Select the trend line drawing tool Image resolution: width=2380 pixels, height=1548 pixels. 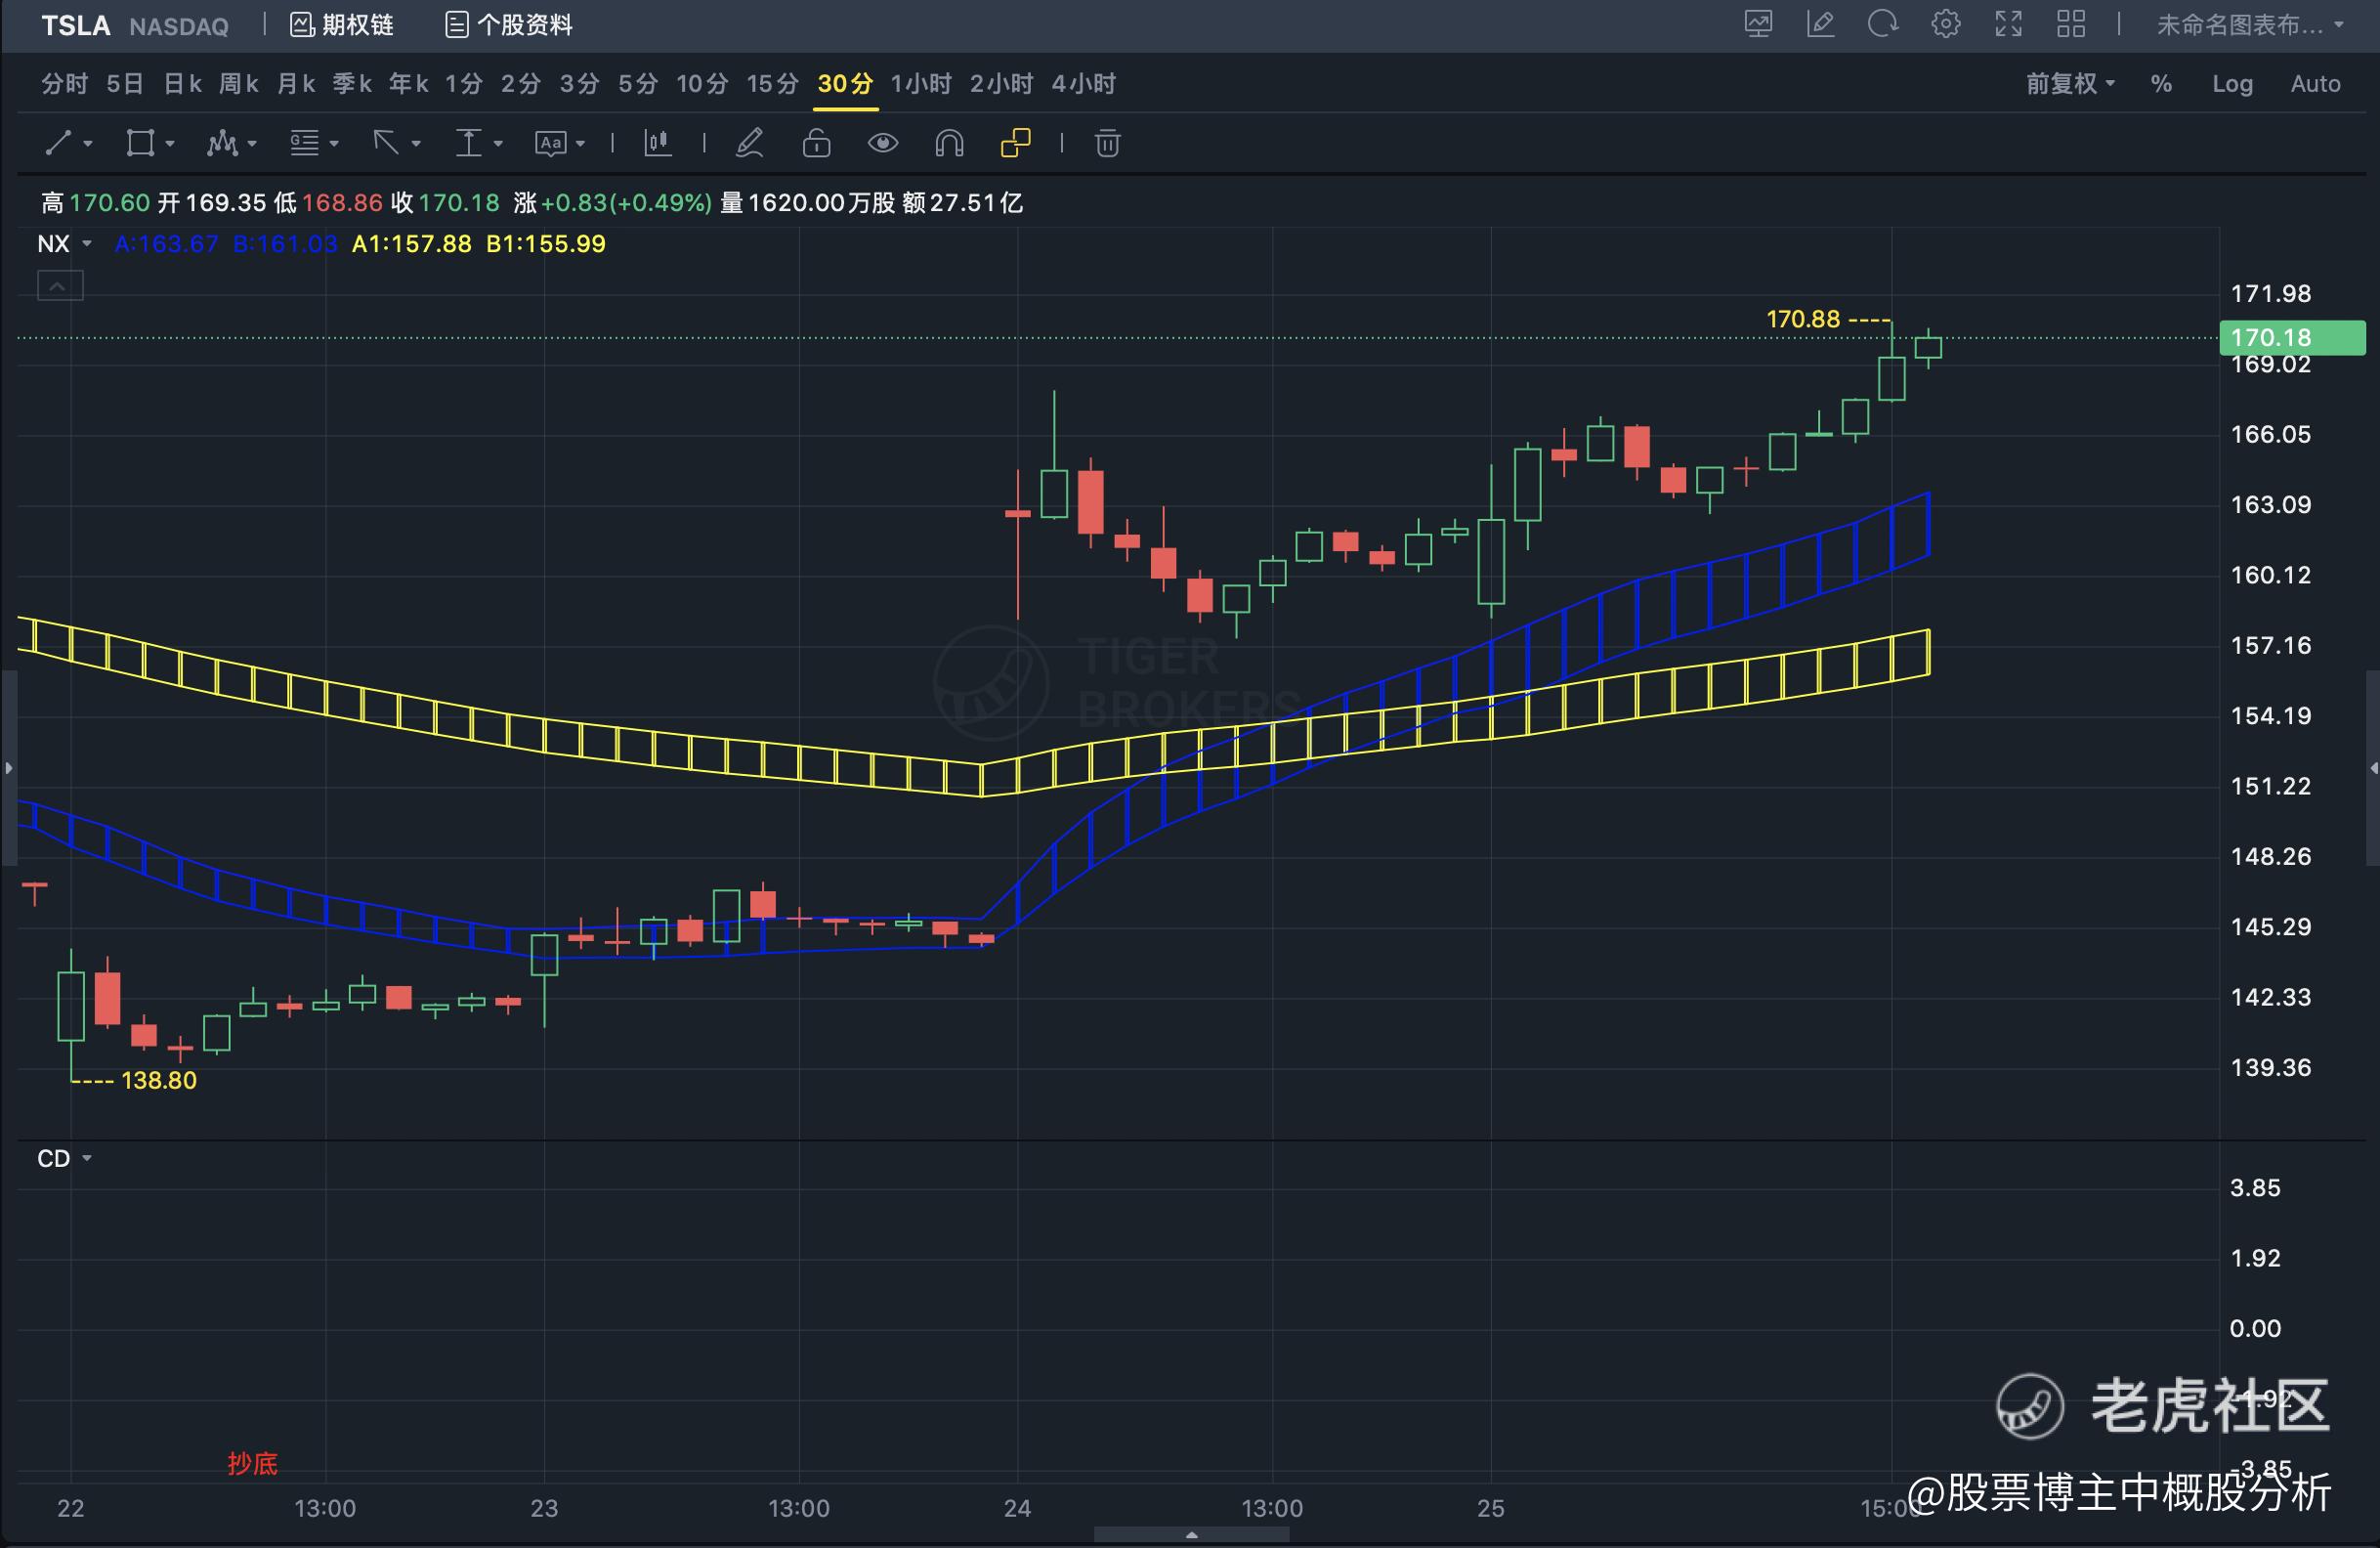click(59, 143)
